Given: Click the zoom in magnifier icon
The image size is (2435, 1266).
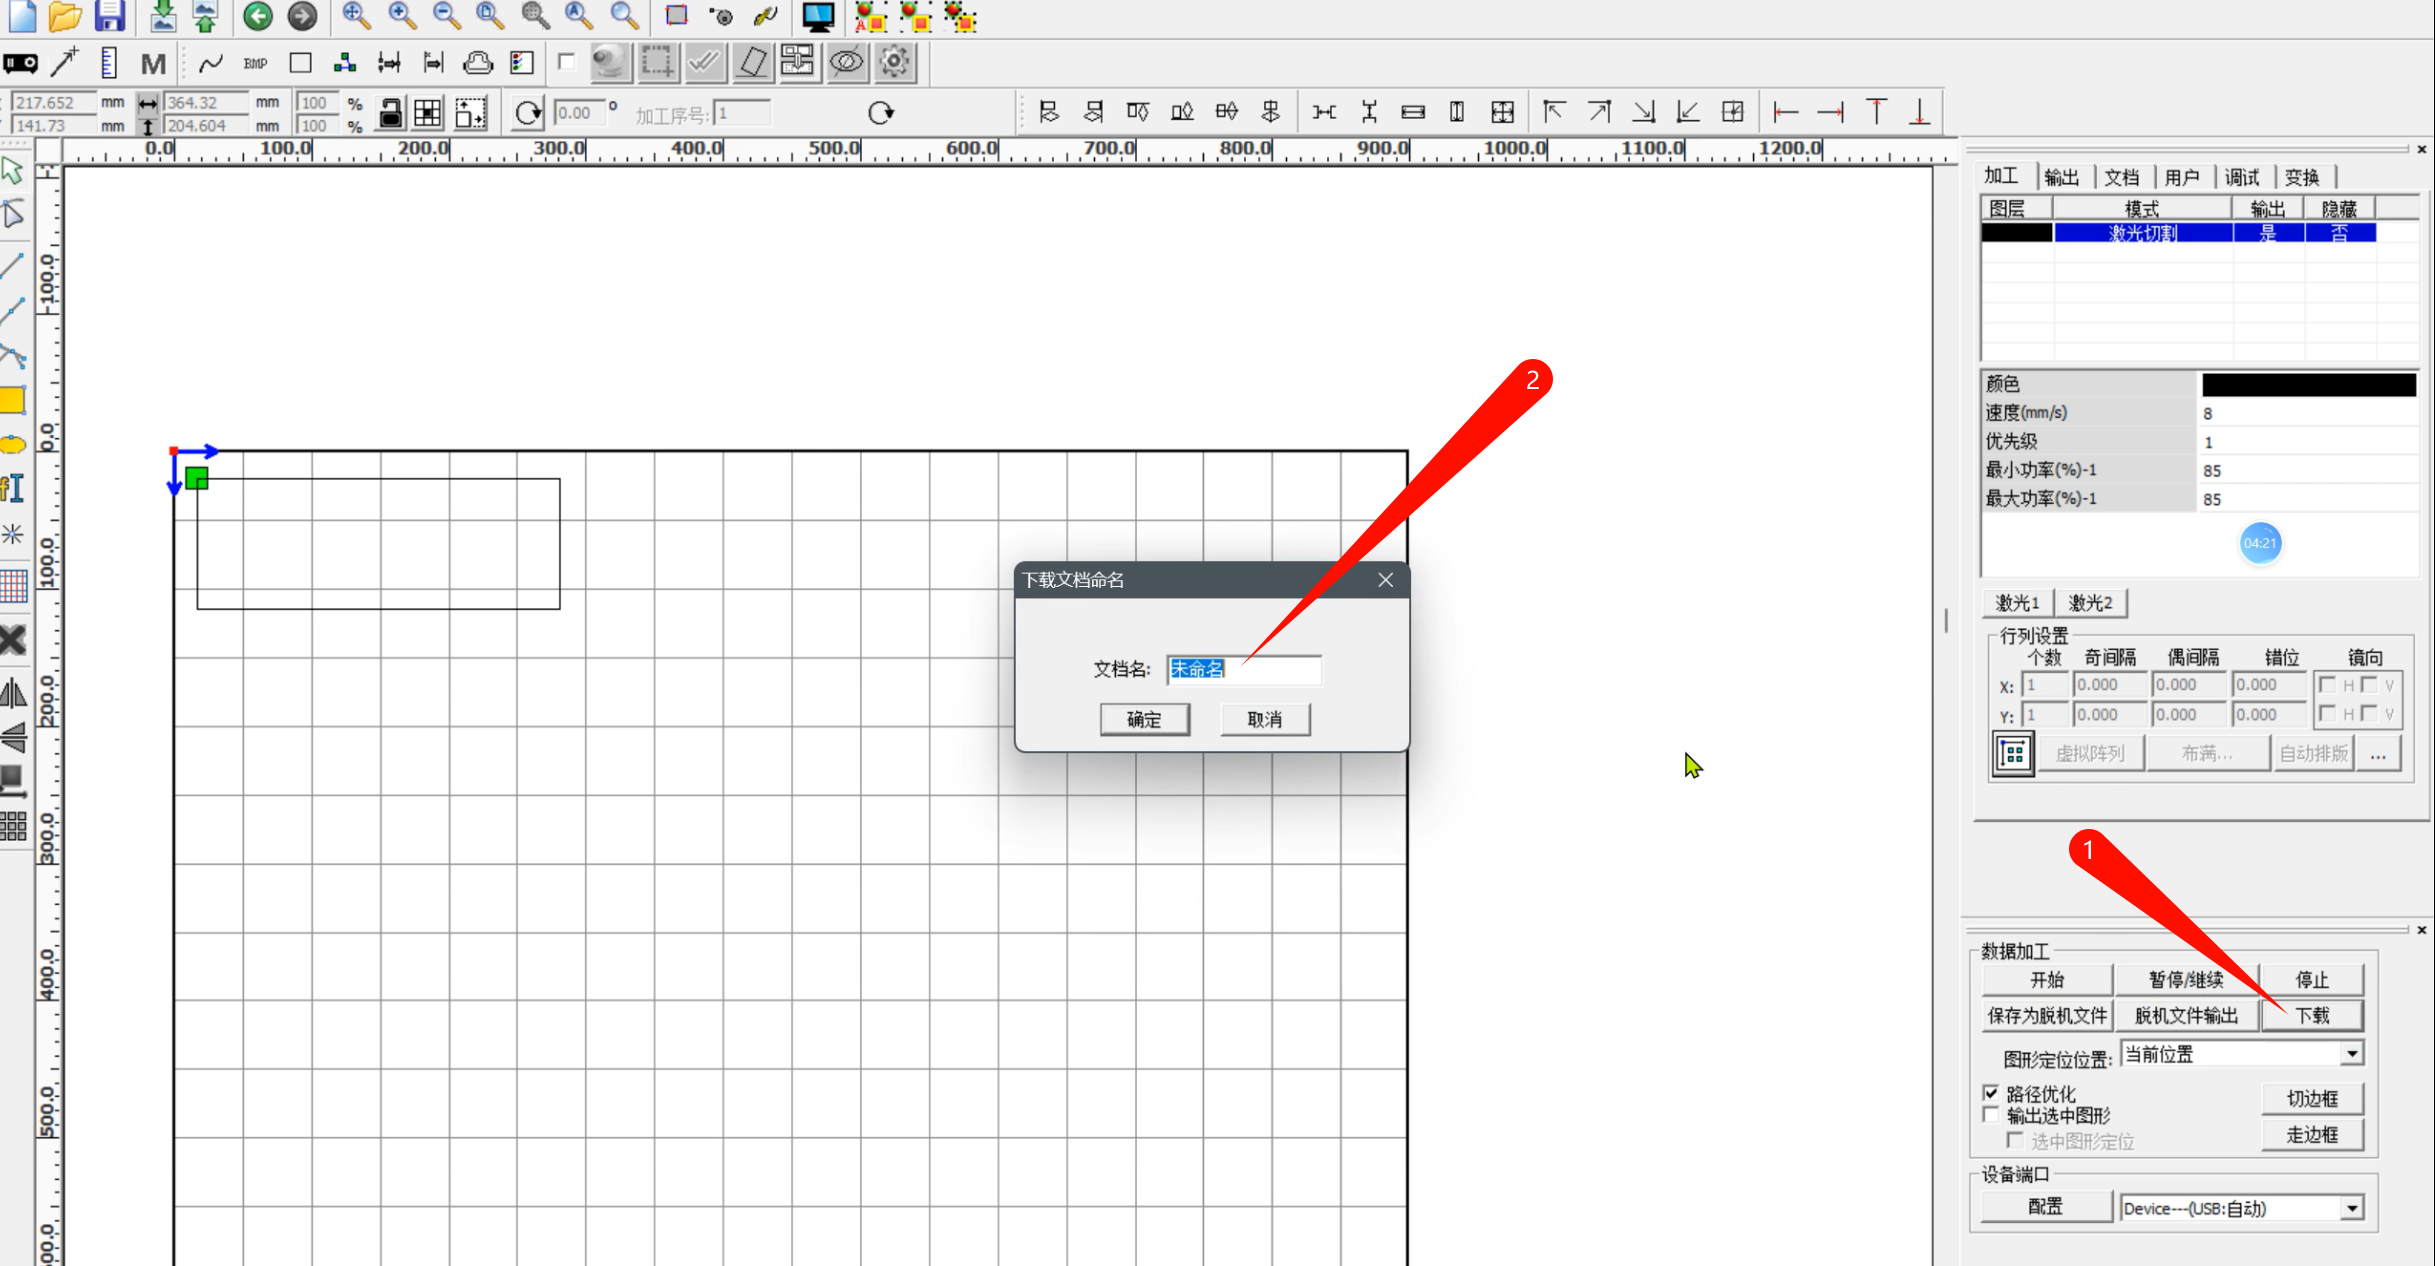Looking at the screenshot, I should pos(401,15).
